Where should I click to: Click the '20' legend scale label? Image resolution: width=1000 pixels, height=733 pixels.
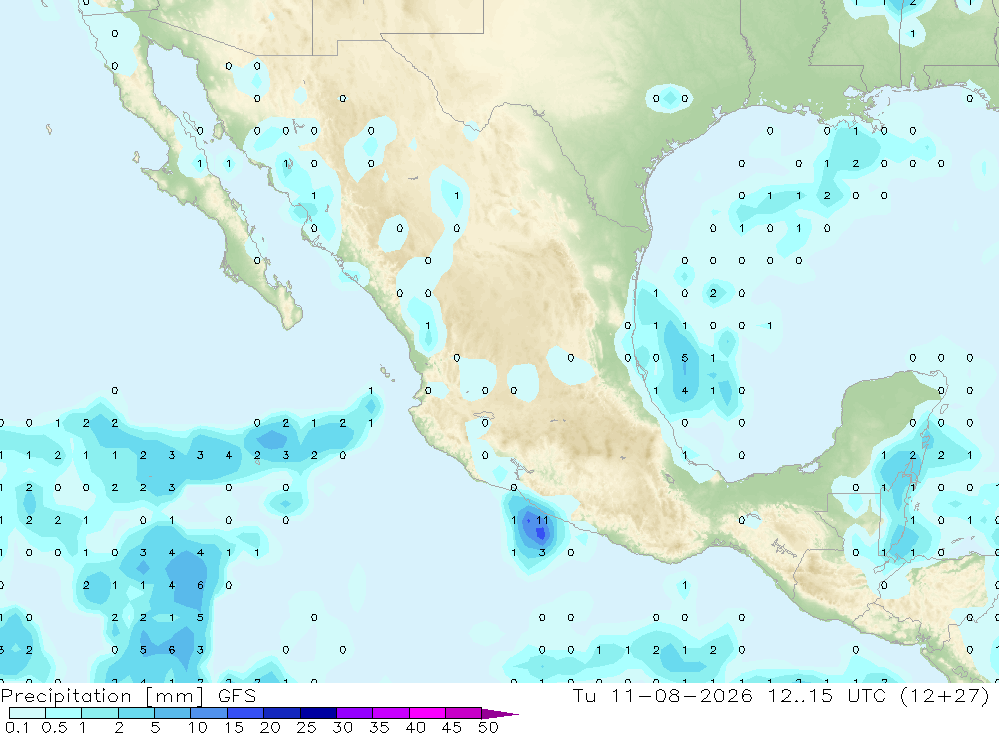pos(270,727)
